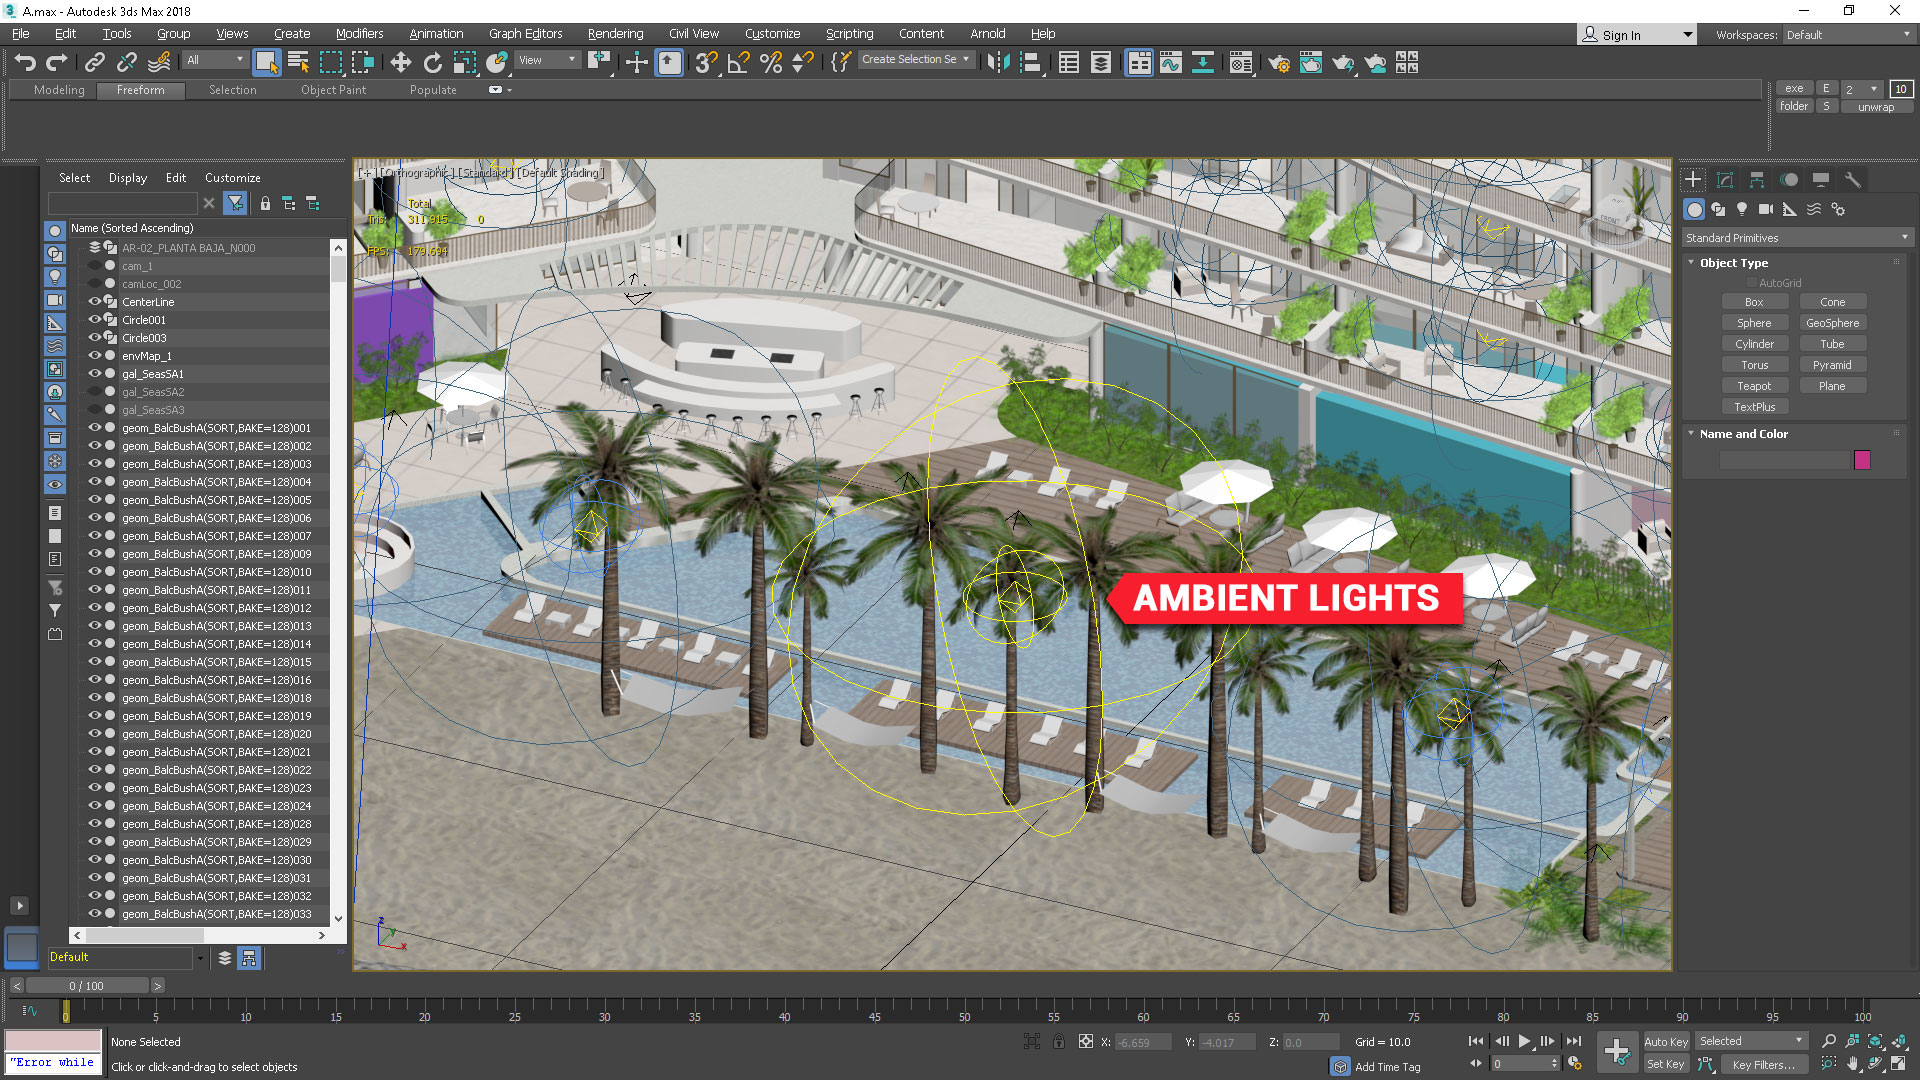Open the Workspaces Default dropdown

tap(1848, 35)
